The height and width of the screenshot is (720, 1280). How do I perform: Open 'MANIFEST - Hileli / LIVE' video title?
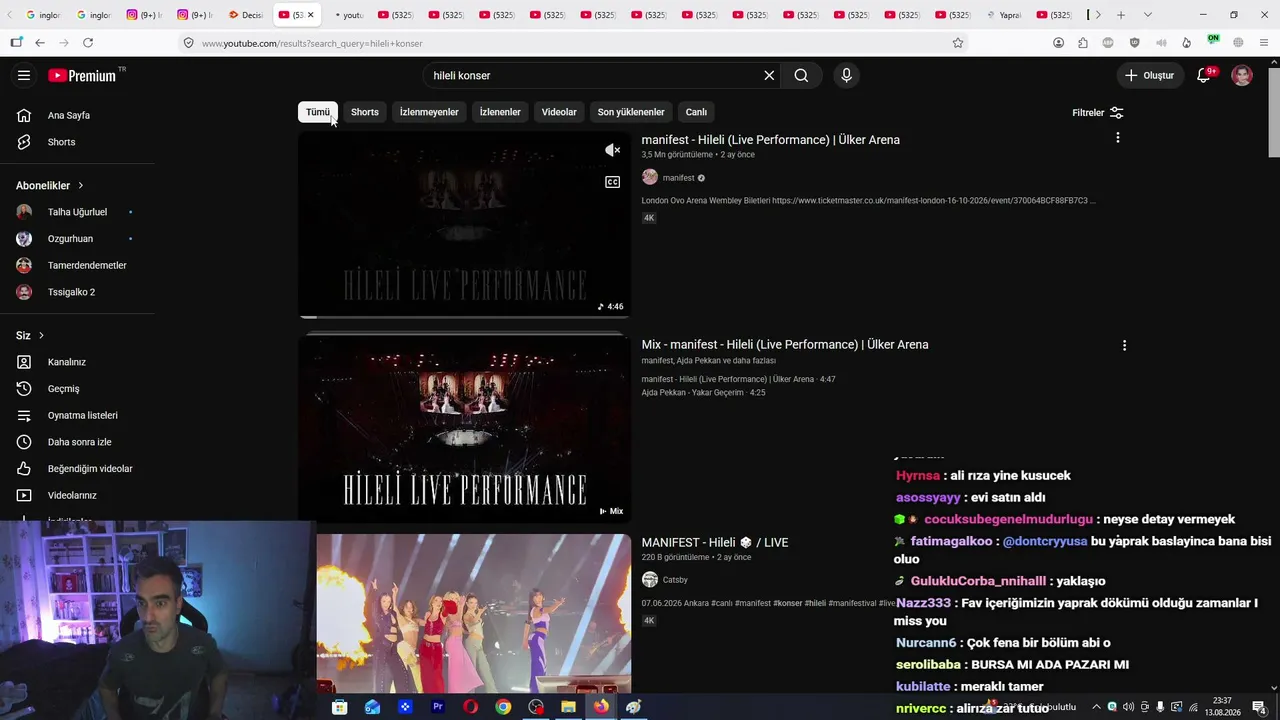[x=715, y=542]
